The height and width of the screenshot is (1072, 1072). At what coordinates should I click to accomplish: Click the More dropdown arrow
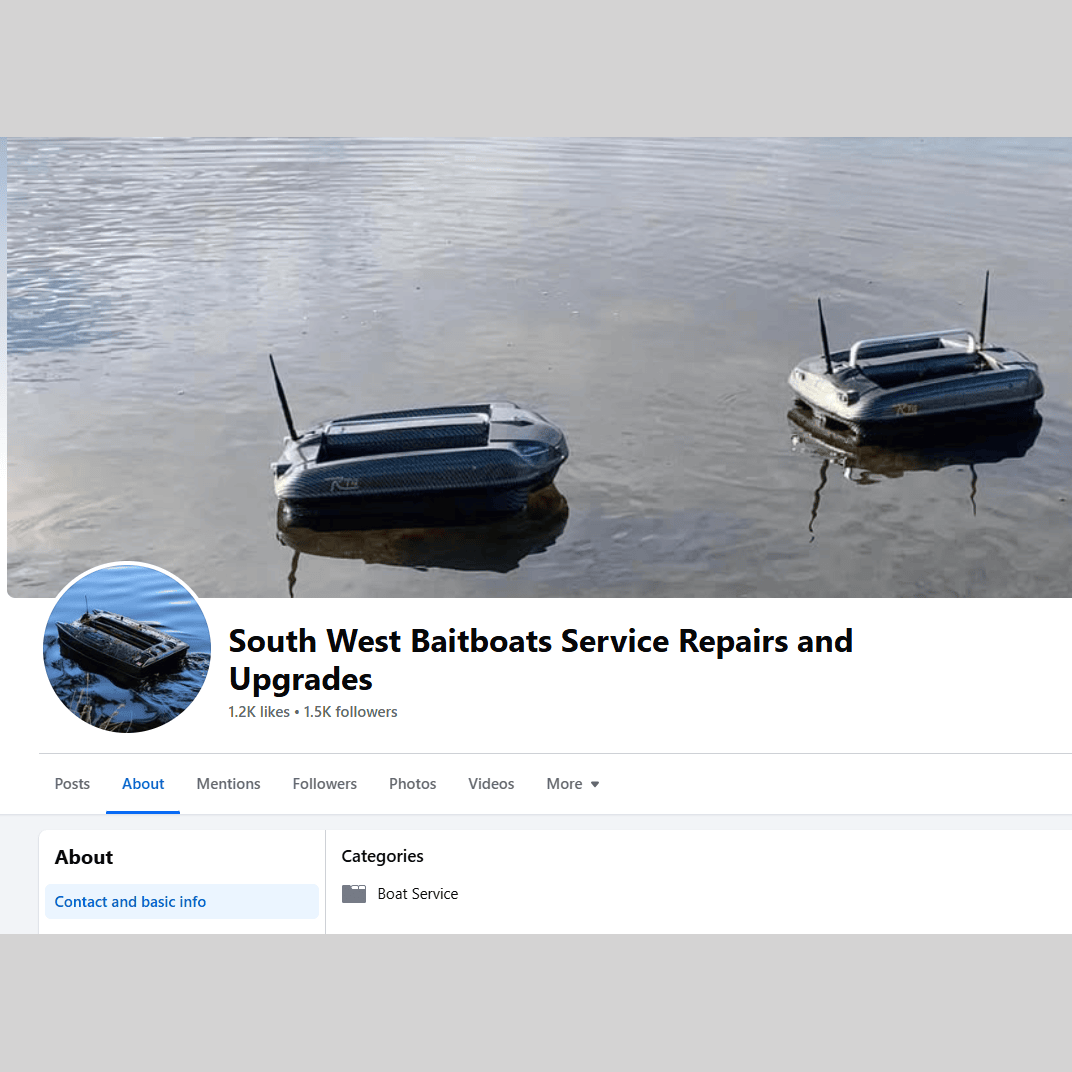(595, 784)
